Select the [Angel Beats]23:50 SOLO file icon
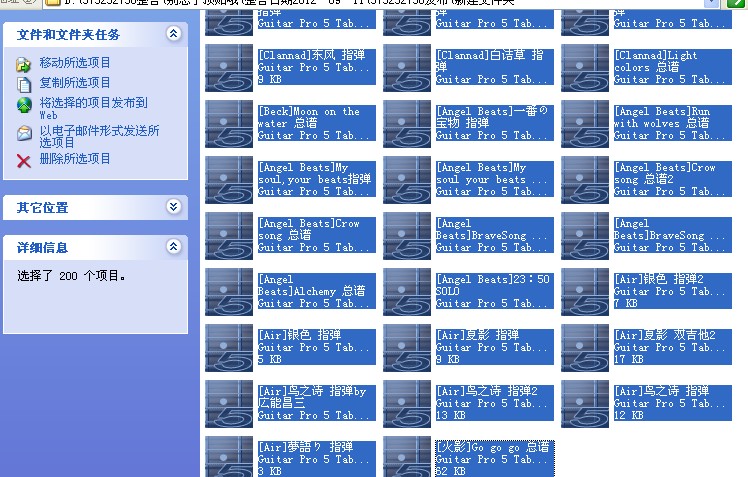748x477 pixels. pos(407,292)
